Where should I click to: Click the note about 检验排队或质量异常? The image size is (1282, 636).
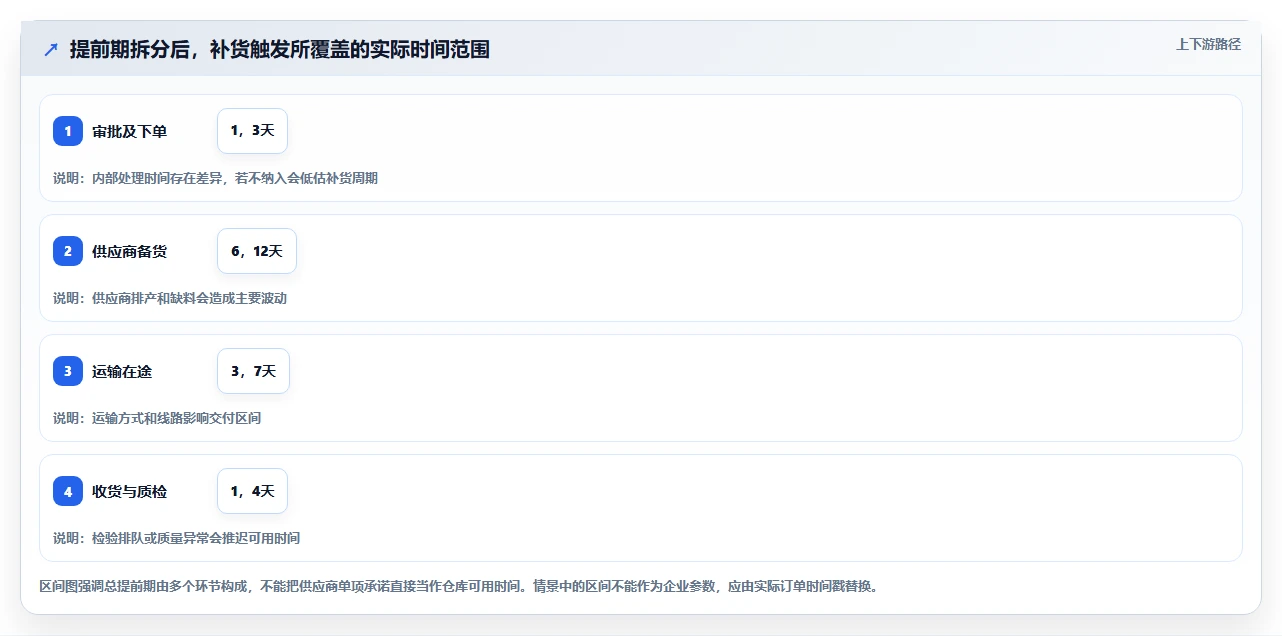tap(176, 538)
